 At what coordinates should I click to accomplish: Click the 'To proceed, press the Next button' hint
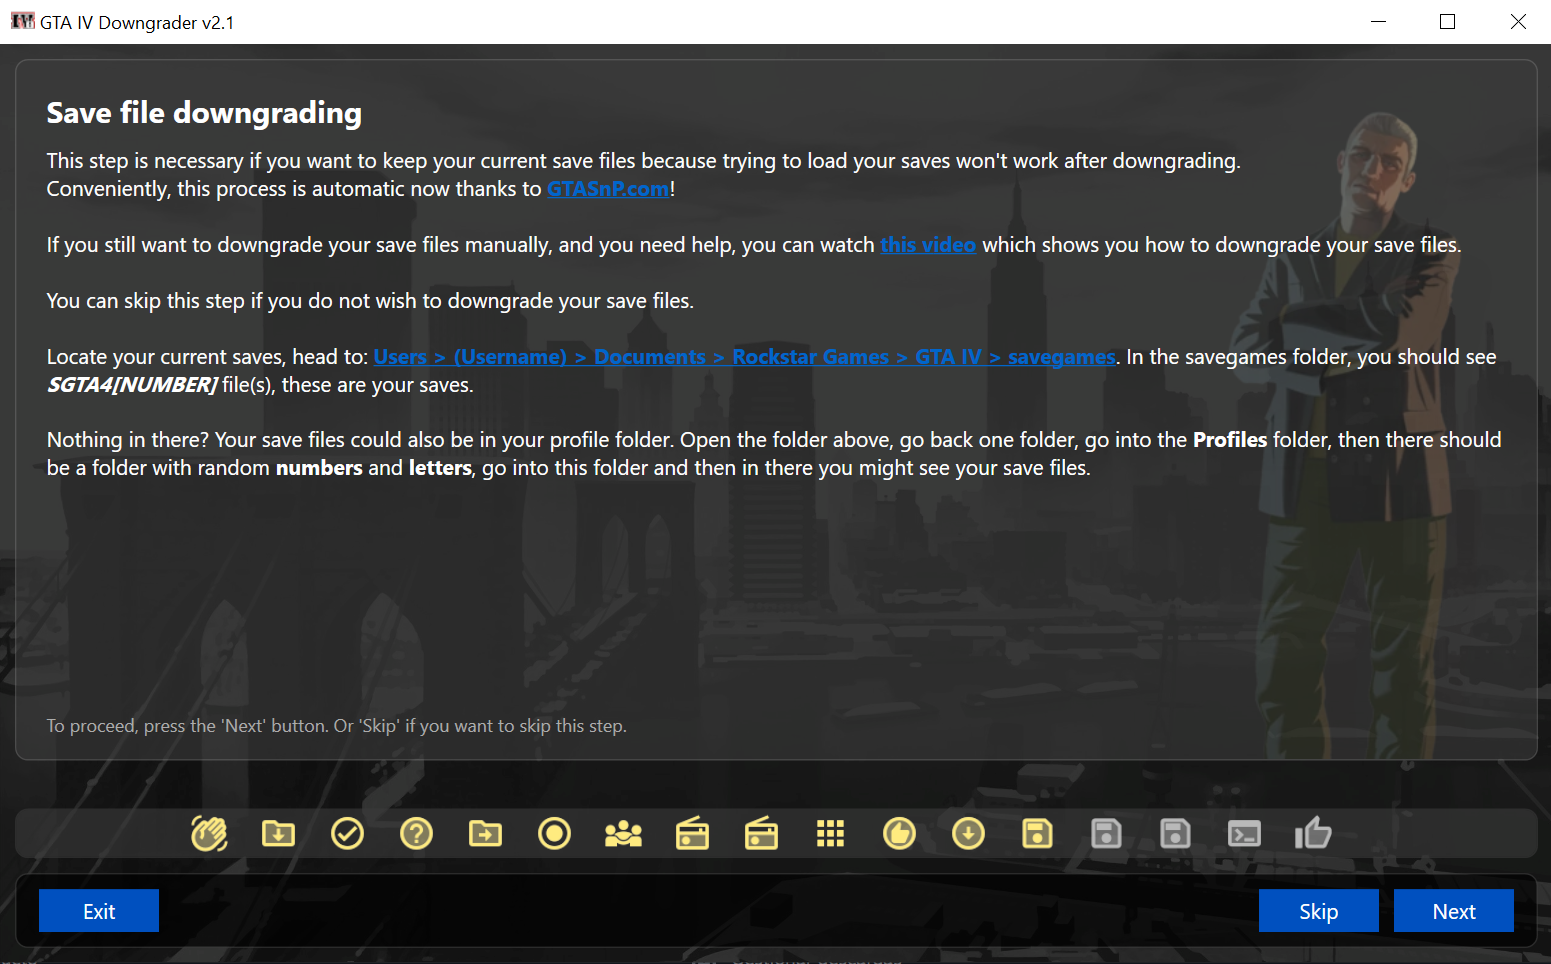pos(336,726)
